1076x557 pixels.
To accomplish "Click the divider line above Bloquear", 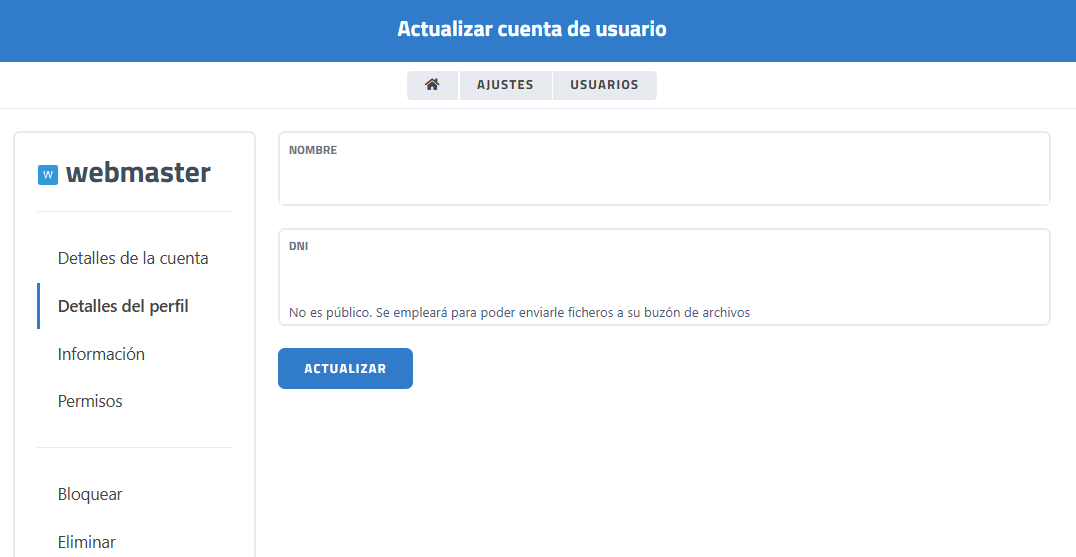I will [134, 447].
